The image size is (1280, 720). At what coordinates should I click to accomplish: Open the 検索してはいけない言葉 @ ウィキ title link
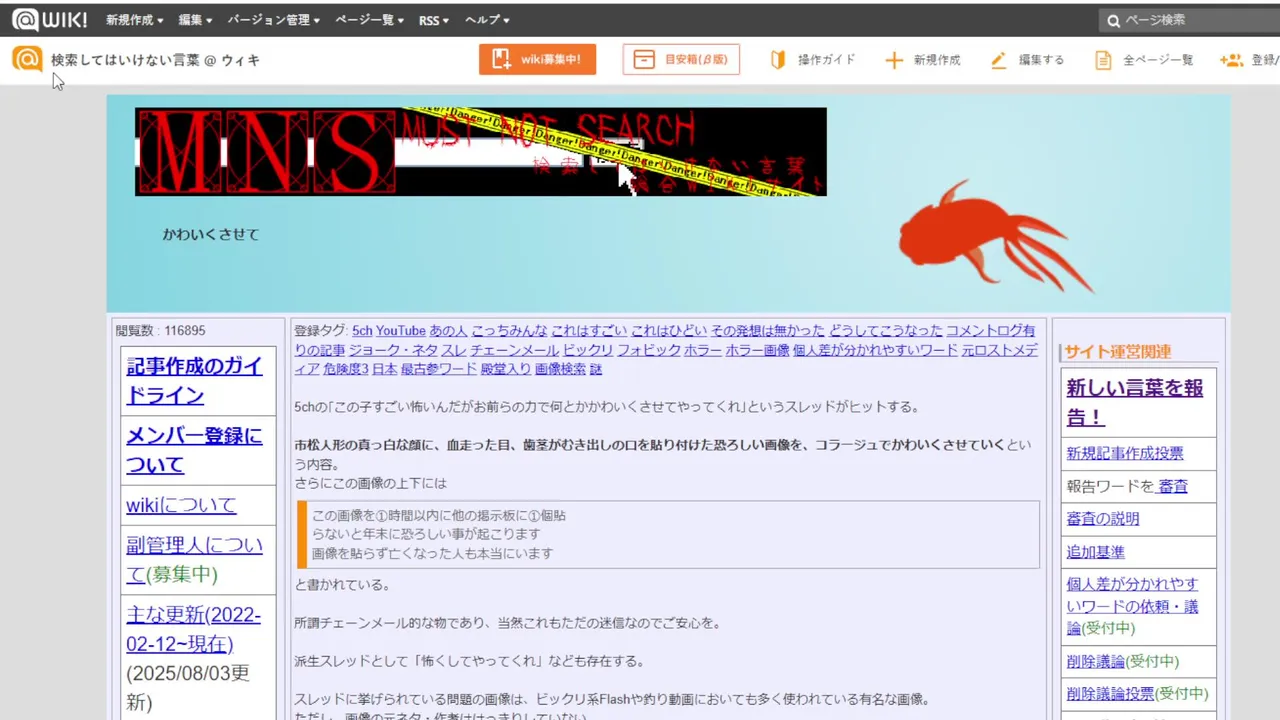155,60
